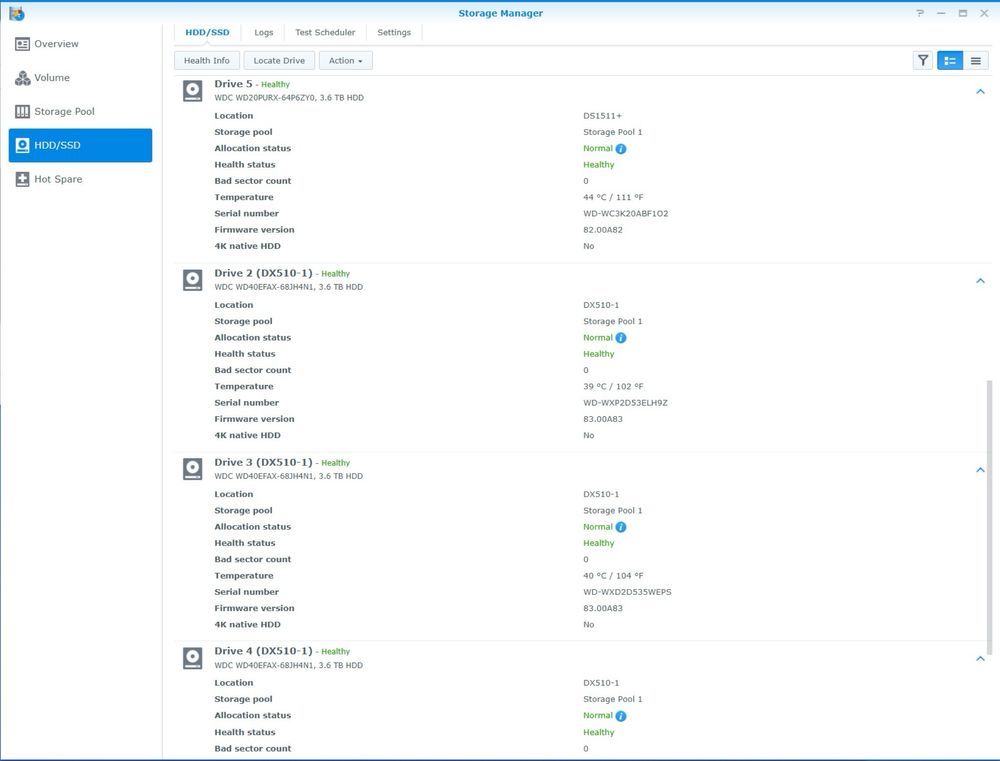The height and width of the screenshot is (761, 1000).
Task: Click info icon beside Drive 3 allocation status
Action: click(x=621, y=527)
